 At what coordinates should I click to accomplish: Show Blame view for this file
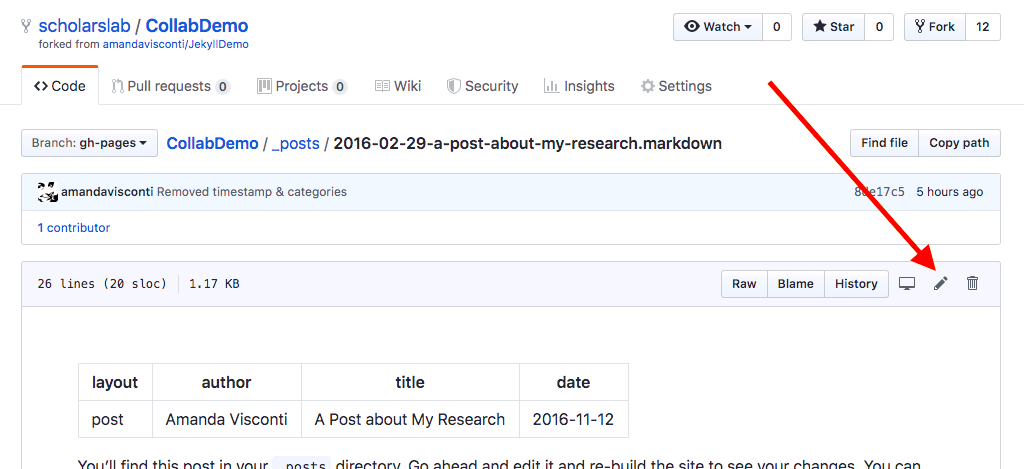(795, 284)
